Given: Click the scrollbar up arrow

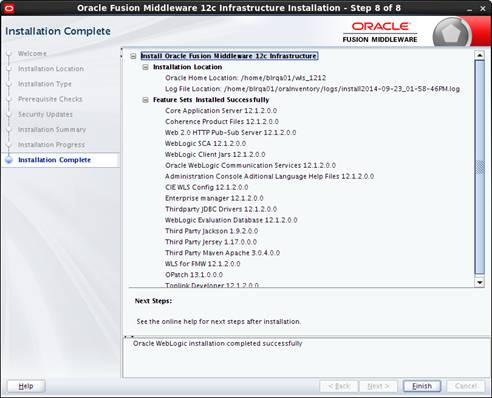Looking at the screenshot, I should tap(479, 55).
